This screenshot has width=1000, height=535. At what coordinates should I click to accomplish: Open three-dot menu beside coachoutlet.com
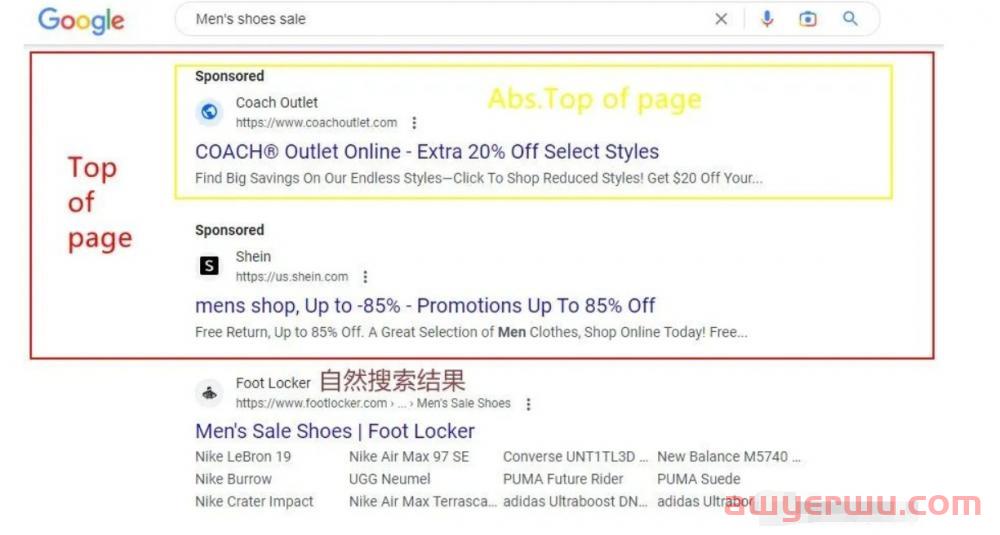click(x=415, y=122)
